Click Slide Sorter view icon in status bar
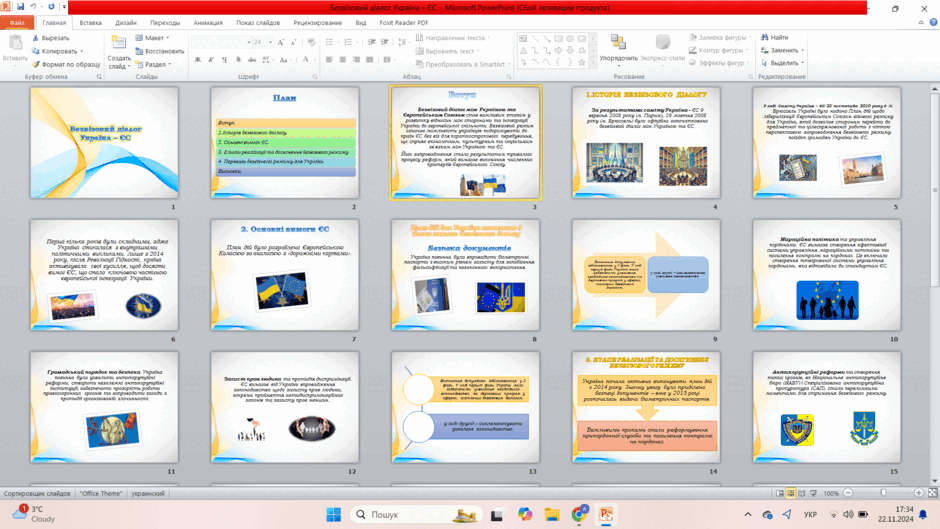 (x=791, y=493)
